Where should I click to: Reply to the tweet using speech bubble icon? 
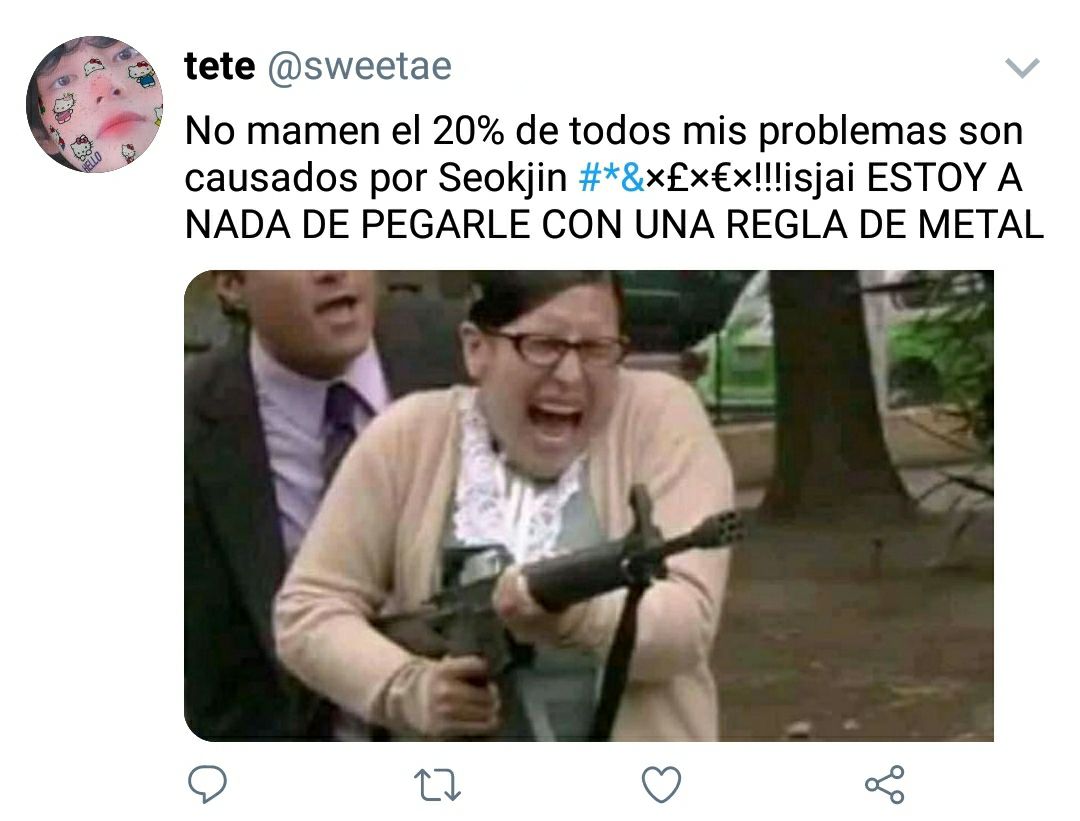coord(207,784)
